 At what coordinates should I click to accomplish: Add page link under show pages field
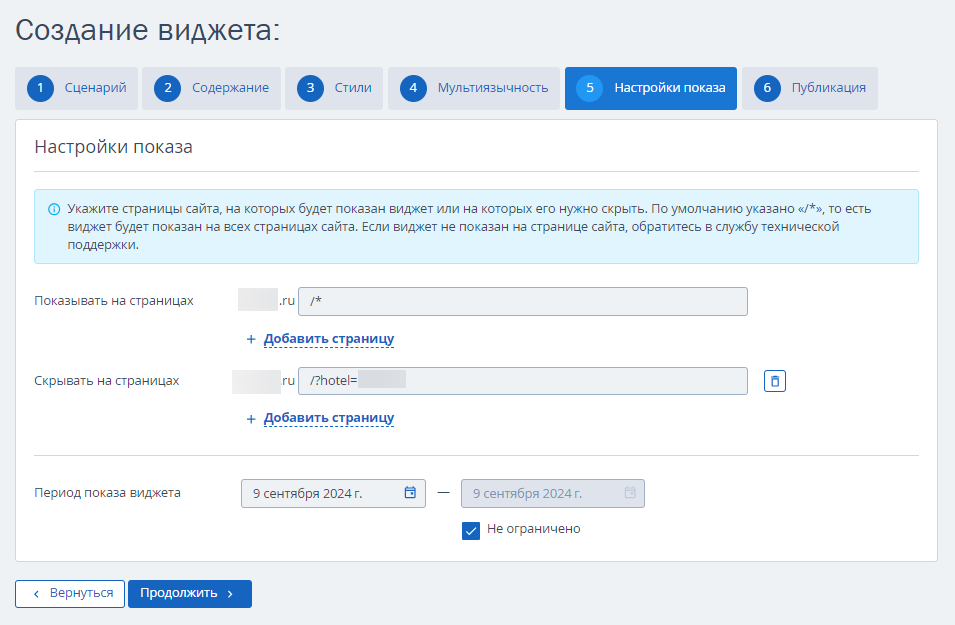[329, 339]
